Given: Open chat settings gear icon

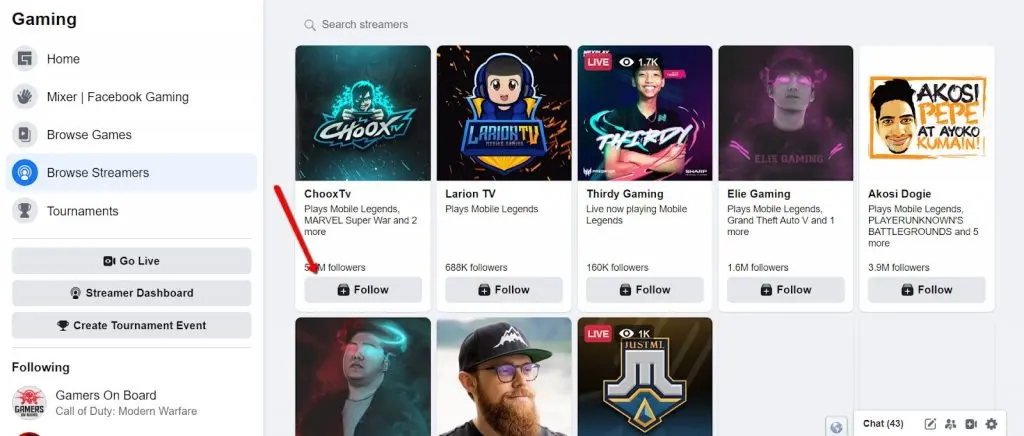Looking at the screenshot, I should pyautogui.click(x=991, y=424).
